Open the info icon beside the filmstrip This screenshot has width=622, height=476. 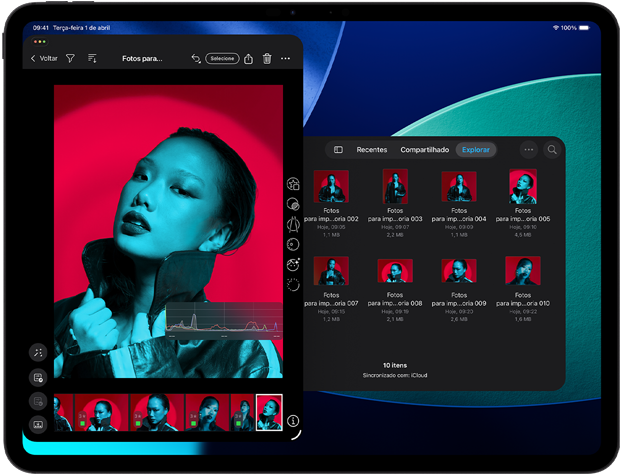click(x=293, y=421)
